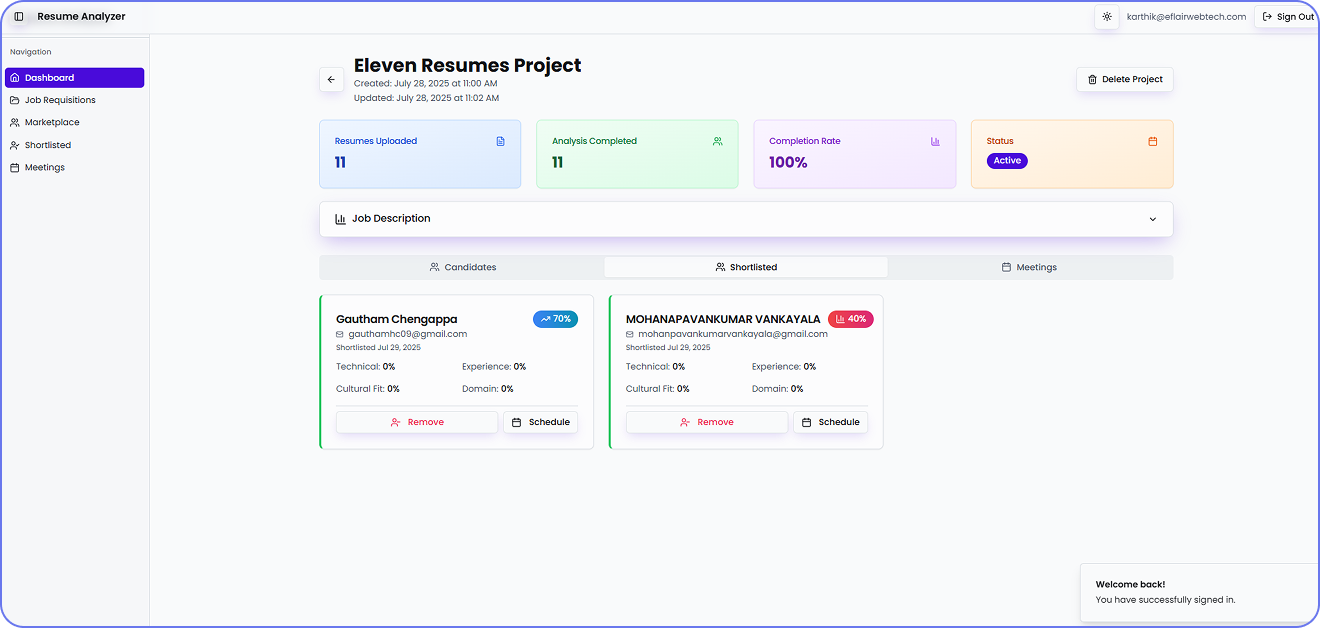Open Dashboard in the navigation
The height and width of the screenshot is (628, 1320).
point(75,77)
